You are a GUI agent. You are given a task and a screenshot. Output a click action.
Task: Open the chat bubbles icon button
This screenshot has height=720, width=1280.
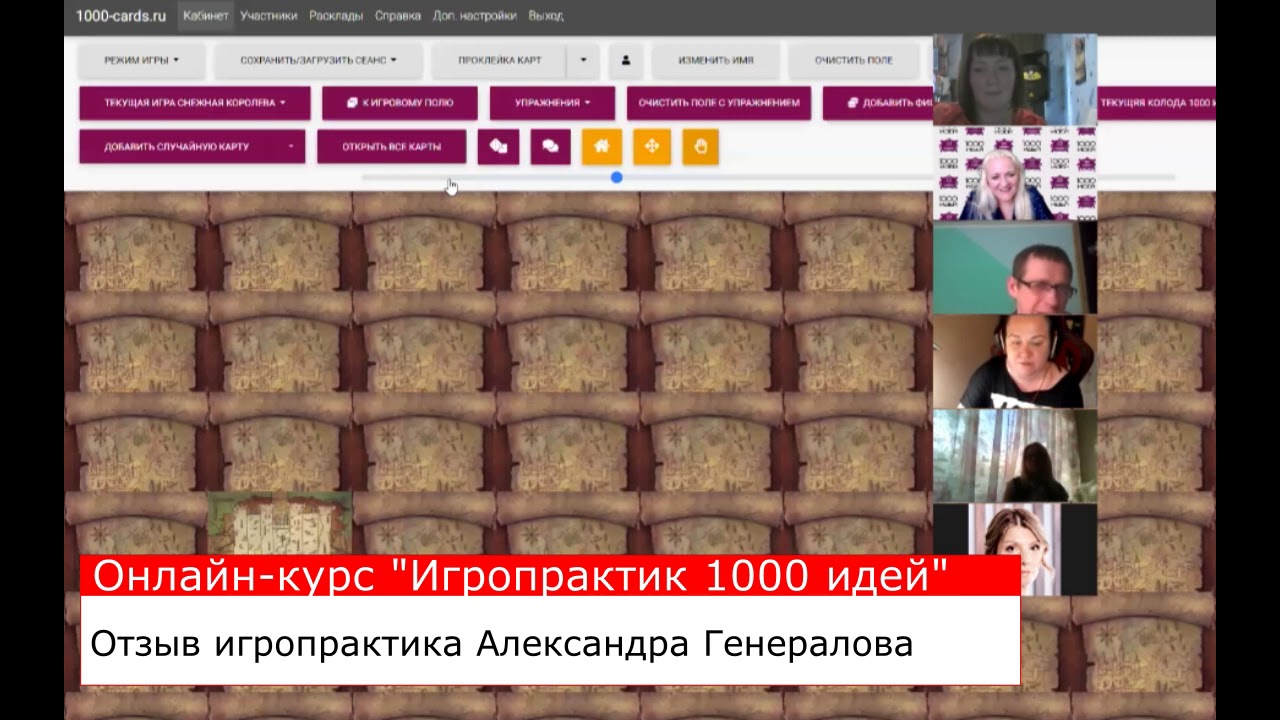[550, 146]
